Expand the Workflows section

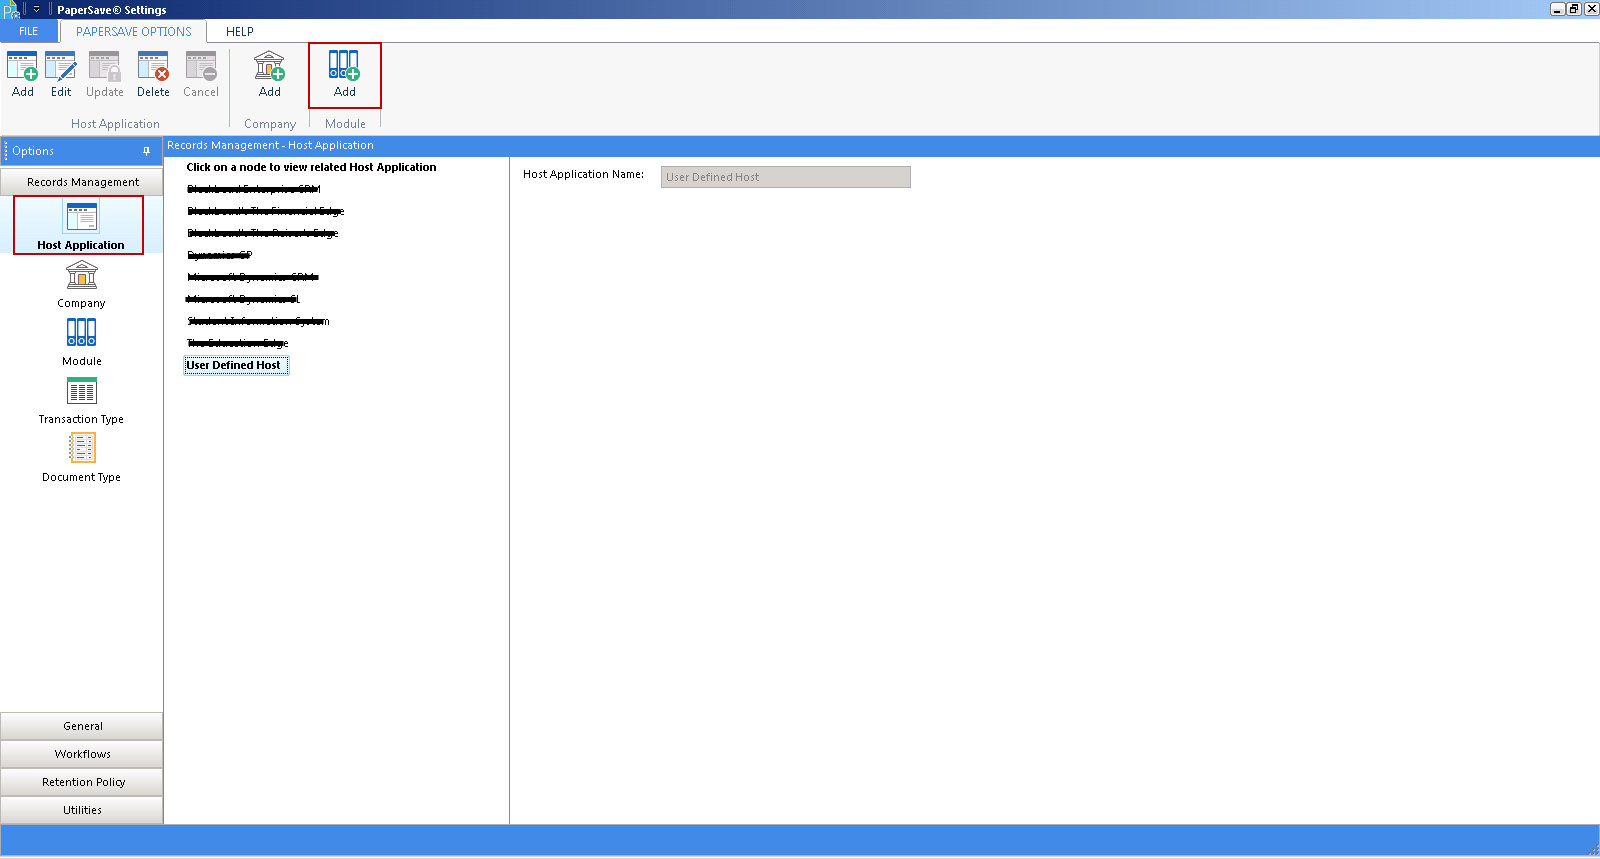82,754
